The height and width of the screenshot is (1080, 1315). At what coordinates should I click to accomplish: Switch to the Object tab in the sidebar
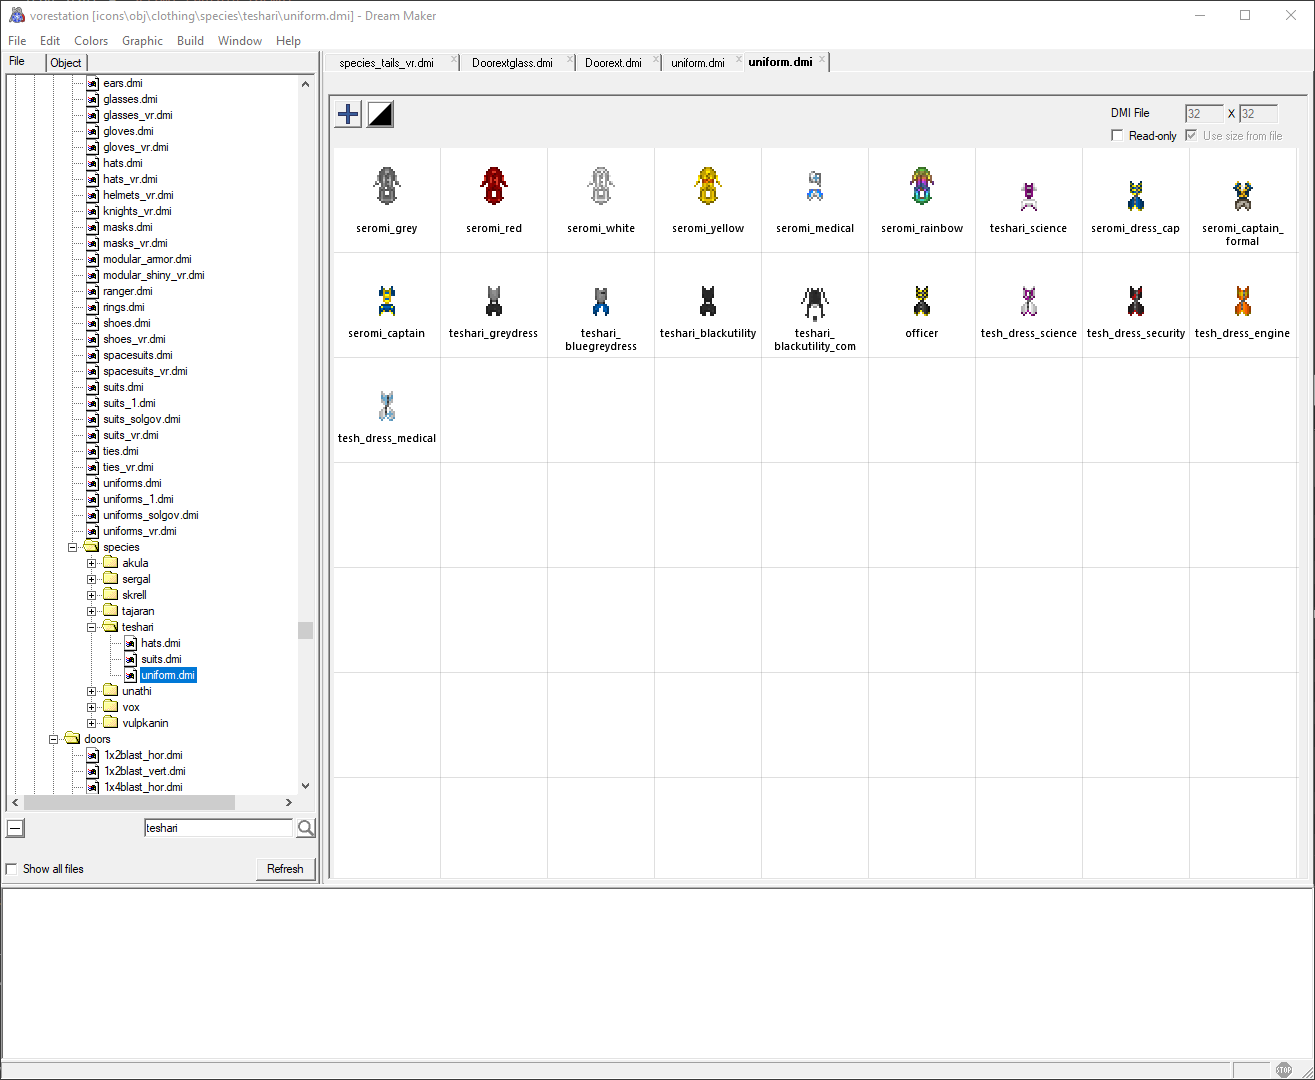(66, 62)
